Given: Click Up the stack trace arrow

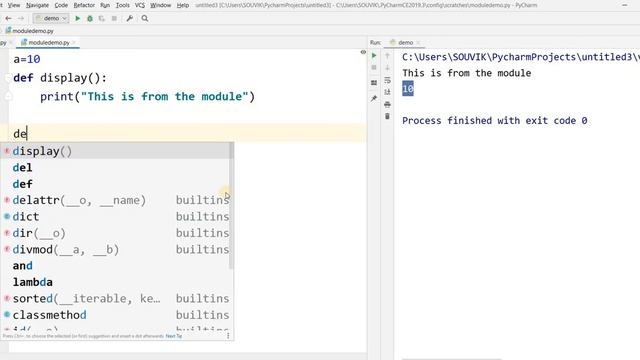Looking at the screenshot, I should point(387,56).
